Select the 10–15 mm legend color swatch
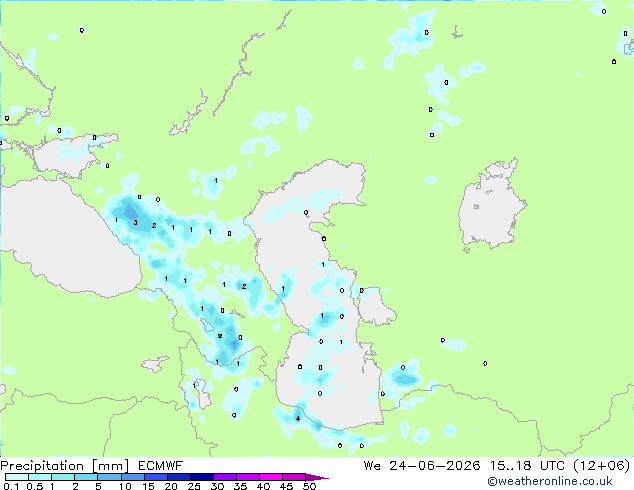 pos(132,477)
